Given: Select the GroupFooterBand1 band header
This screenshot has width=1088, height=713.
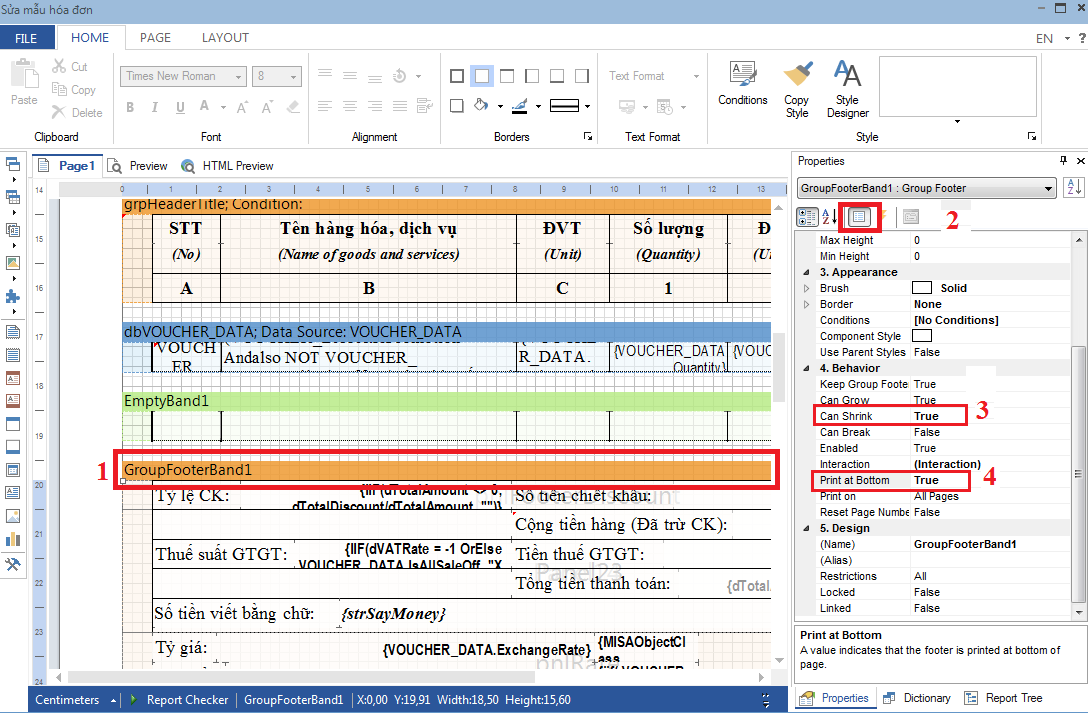Looking at the screenshot, I should pos(446,470).
